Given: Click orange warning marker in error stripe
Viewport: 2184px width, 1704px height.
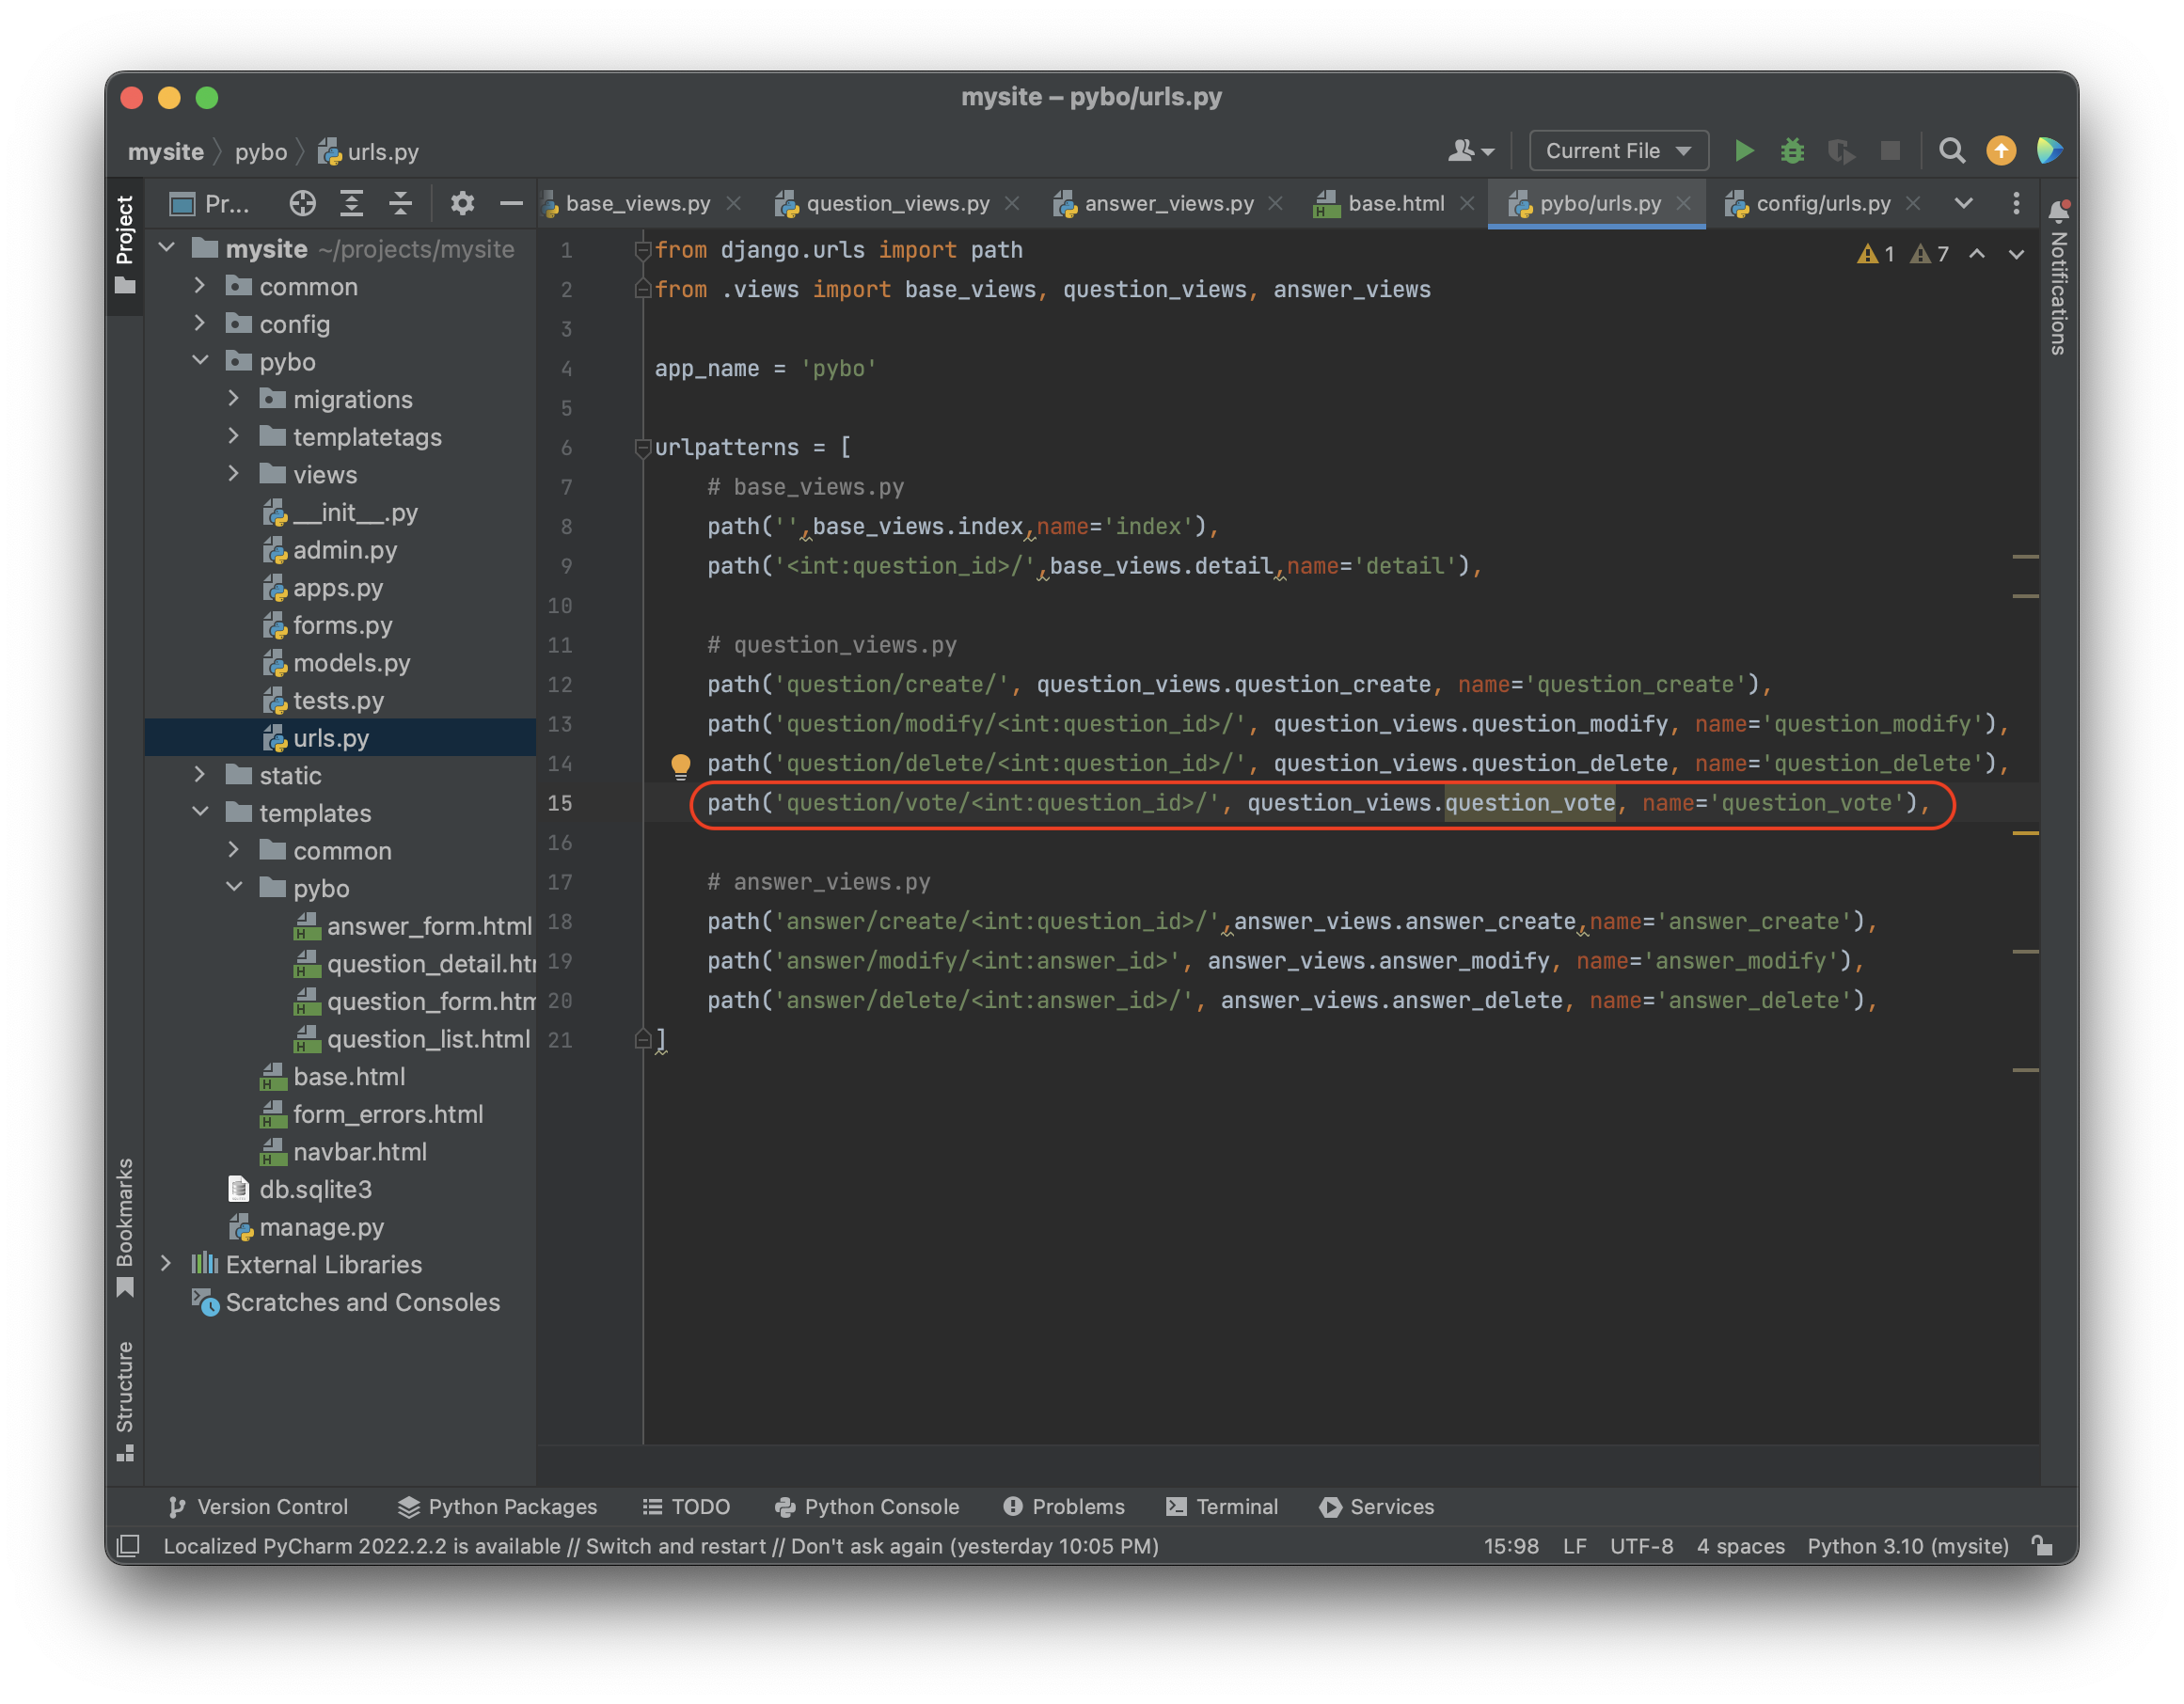Looking at the screenshot, I should [x=2025, y=833].
